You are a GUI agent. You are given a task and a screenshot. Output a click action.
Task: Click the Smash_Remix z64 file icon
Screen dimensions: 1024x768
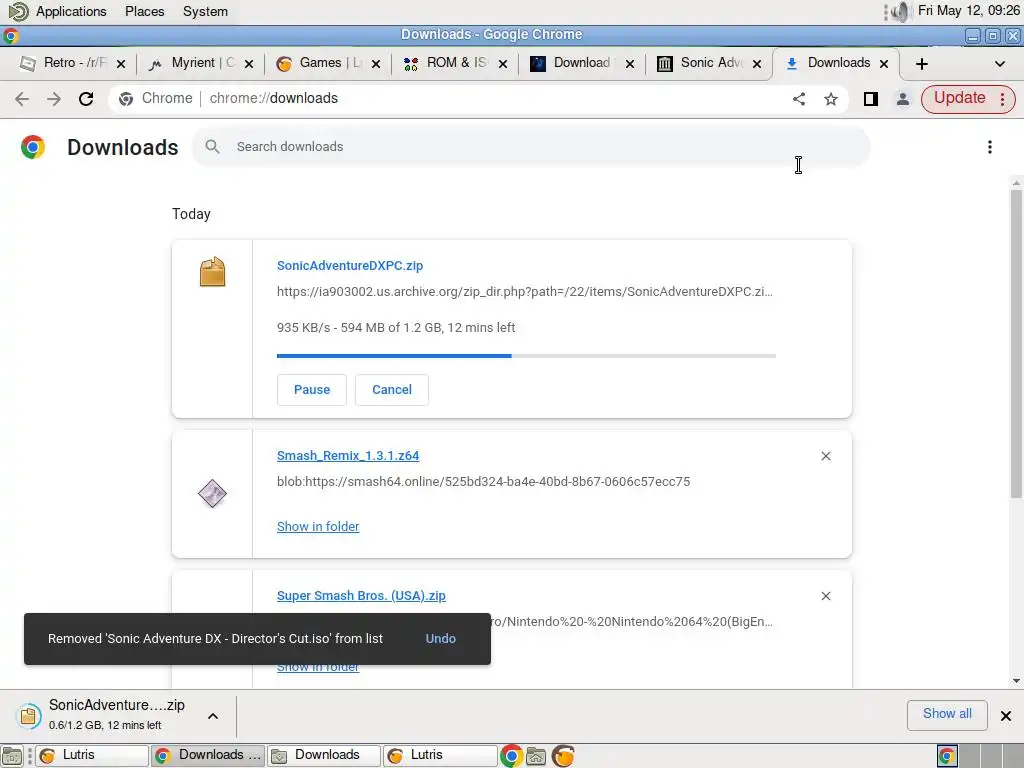point(212,494)
